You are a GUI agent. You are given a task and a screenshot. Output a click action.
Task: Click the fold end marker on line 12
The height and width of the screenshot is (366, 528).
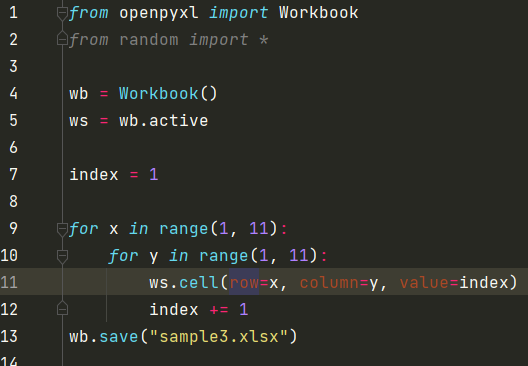[62, 308]
